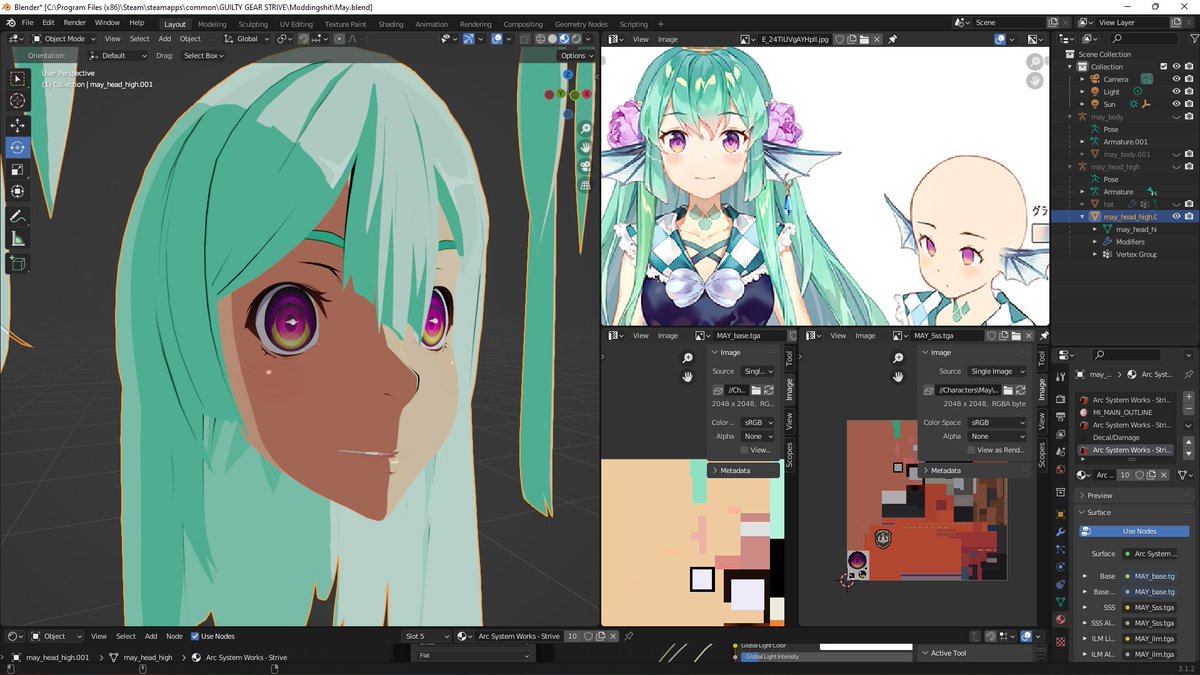
Task: Select the Annotate tool in the viewport toolbar
Action: (x=18, y=216)
